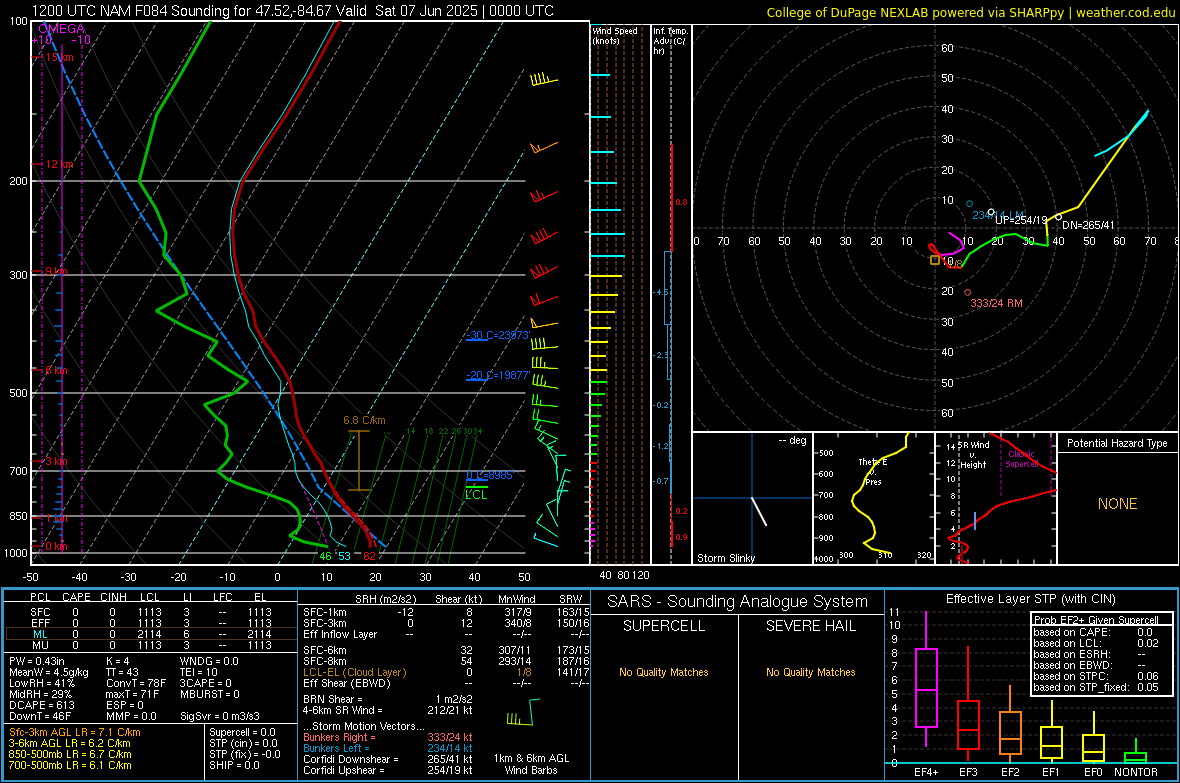Click the red Bunkers right-mover circle on hodograph
The image size is (1180, 783).
pos(968,293)
